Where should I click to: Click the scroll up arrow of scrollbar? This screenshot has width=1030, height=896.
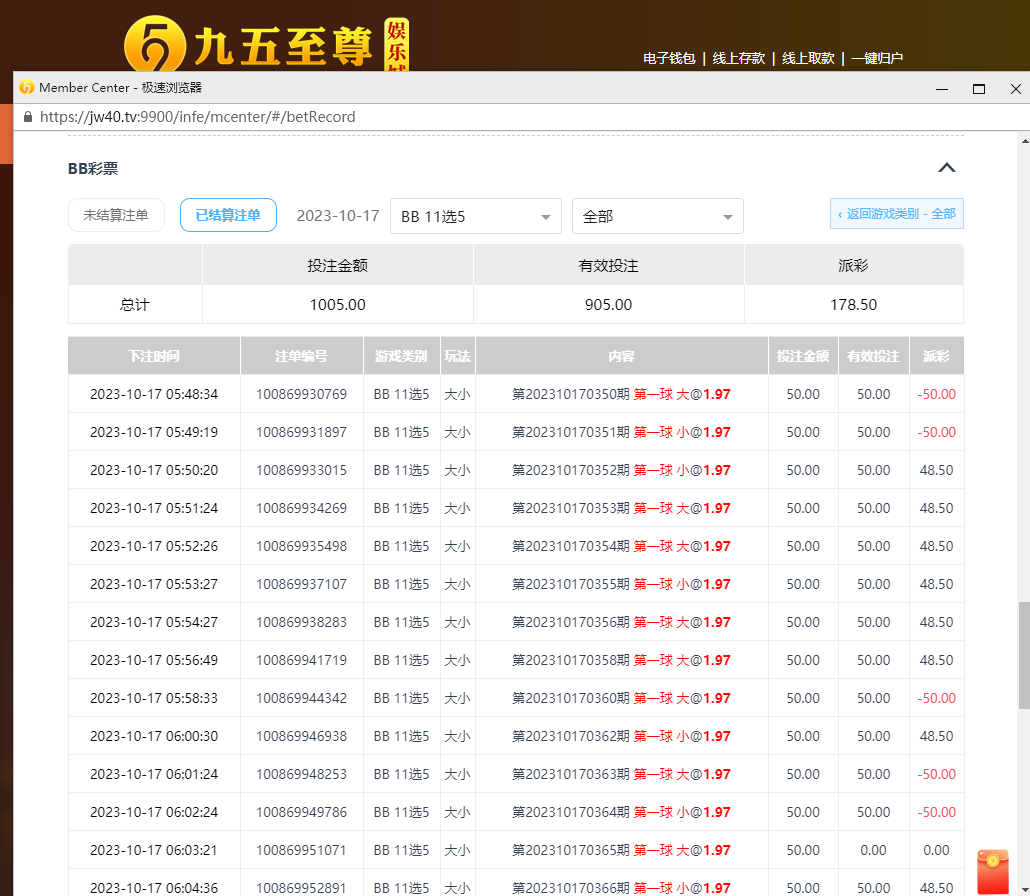click(1023, 141)
